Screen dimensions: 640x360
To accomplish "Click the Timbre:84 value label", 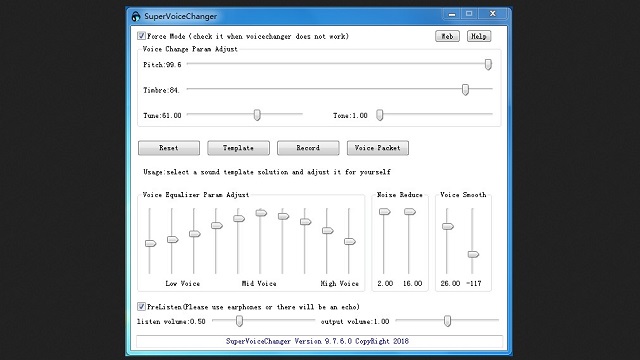I will point(161,90).
